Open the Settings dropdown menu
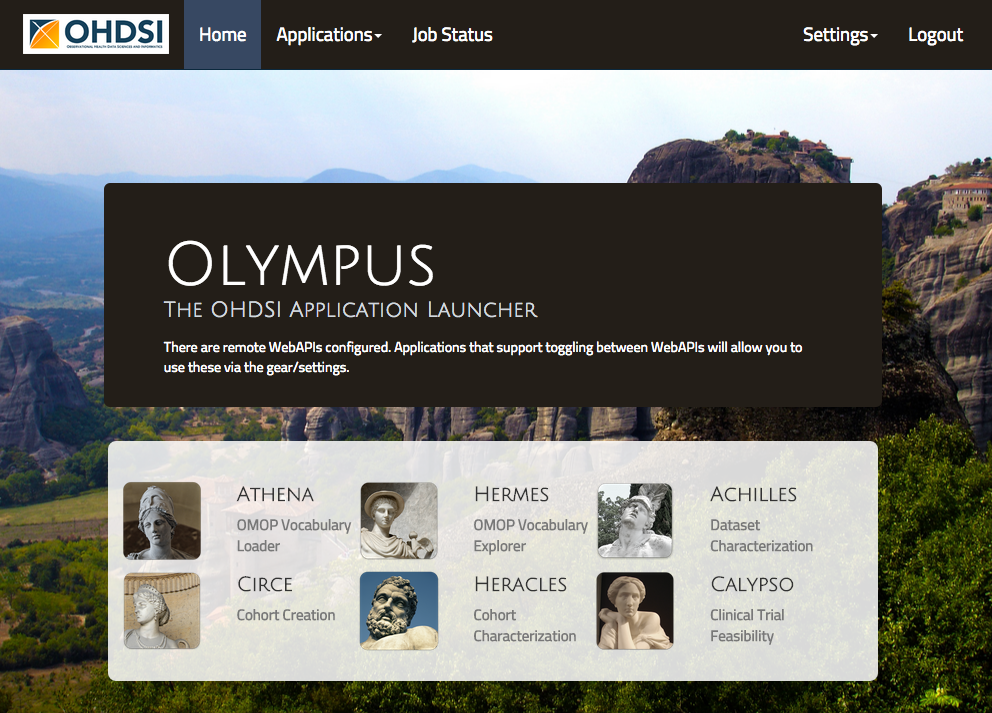The image size is (992, 713). [840, 35]
